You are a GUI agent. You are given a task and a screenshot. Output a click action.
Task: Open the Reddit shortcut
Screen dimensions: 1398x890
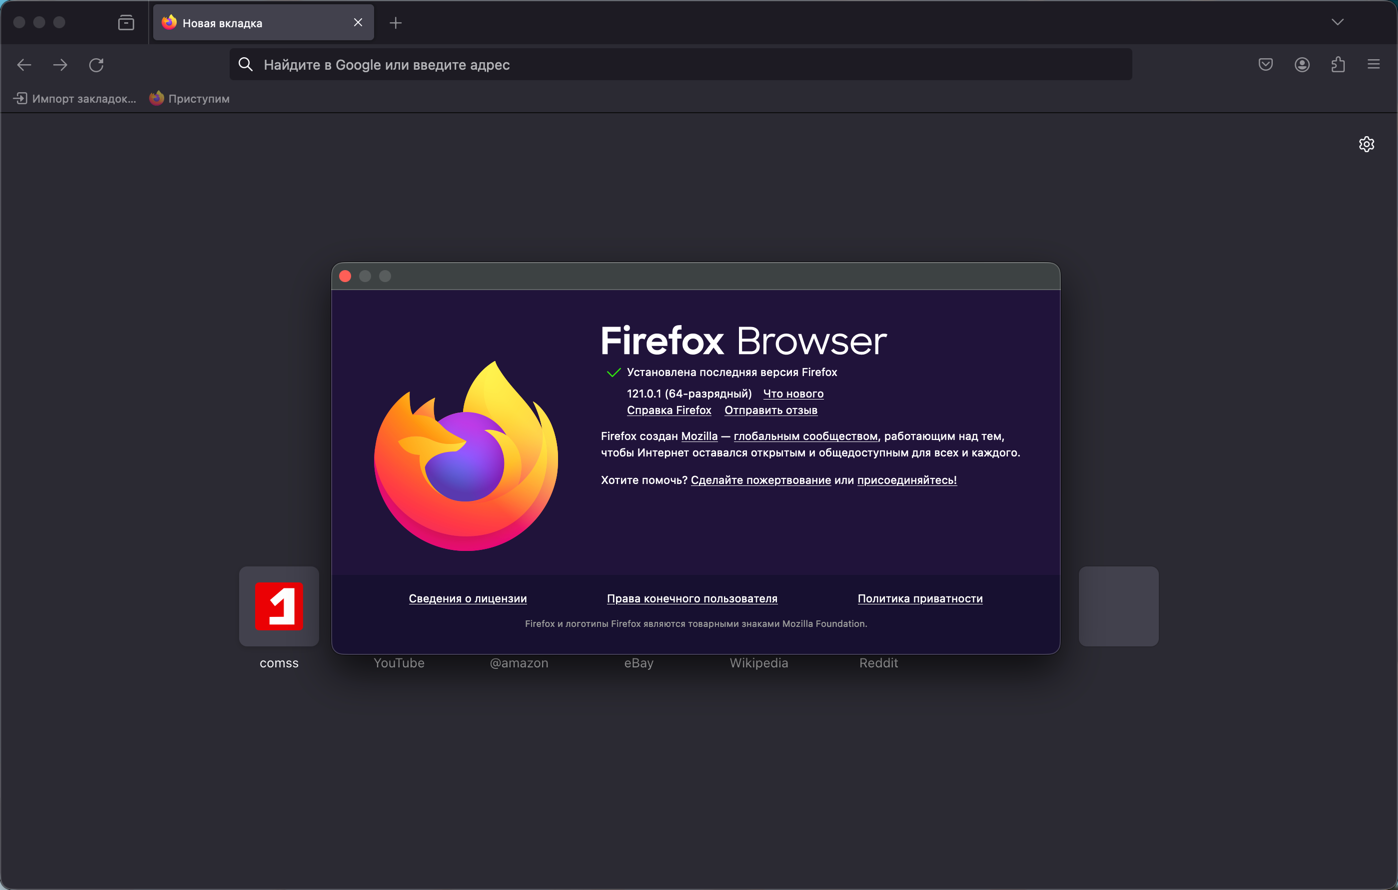879,663
